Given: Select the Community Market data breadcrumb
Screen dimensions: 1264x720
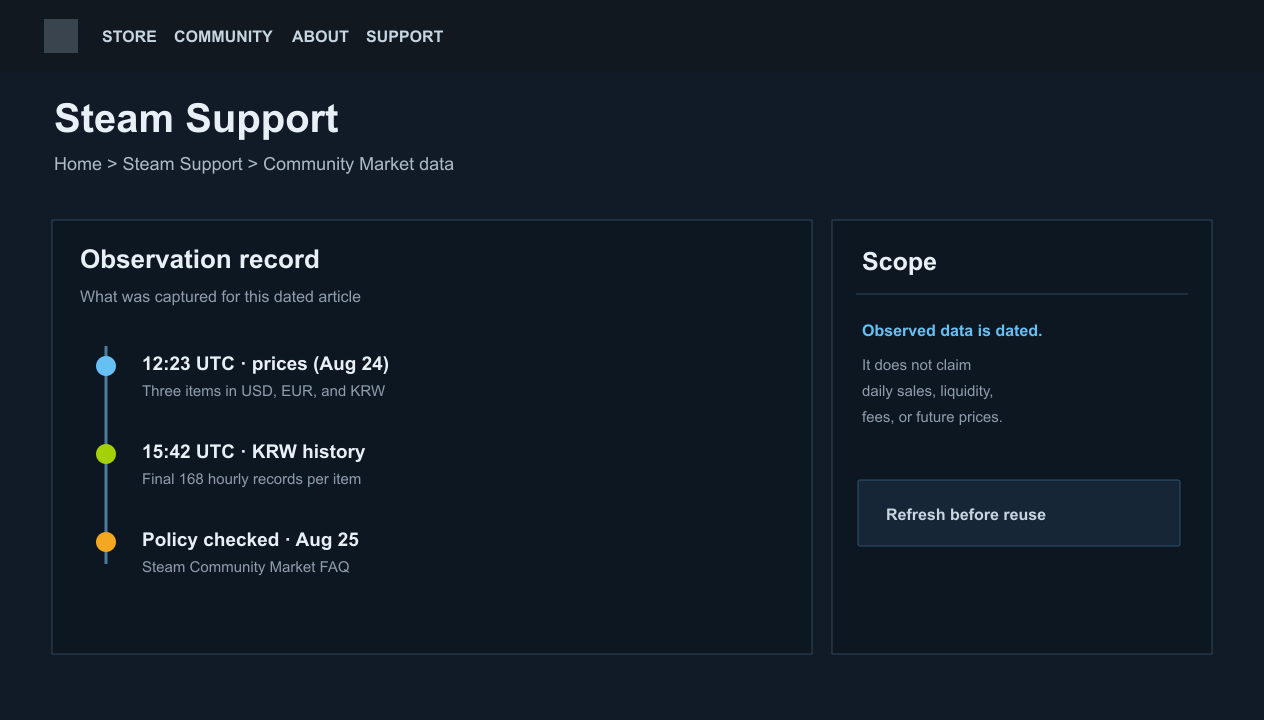Looking at the screenshot, I should point(358,164).
